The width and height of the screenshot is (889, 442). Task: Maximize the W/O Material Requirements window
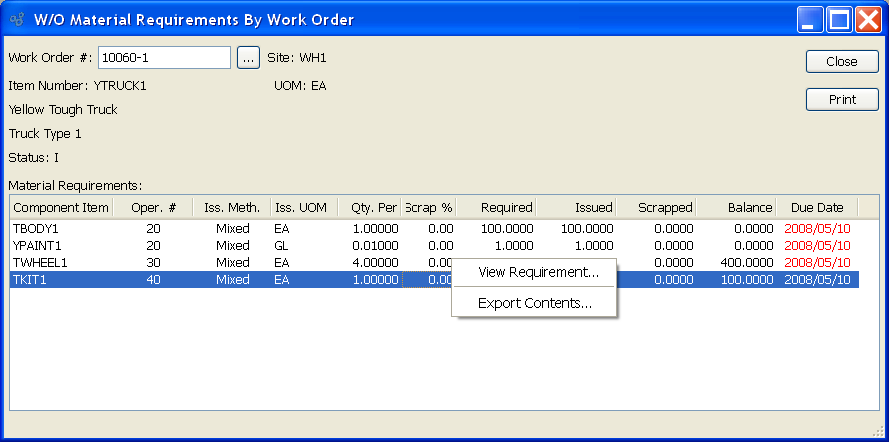coord(839,20)
